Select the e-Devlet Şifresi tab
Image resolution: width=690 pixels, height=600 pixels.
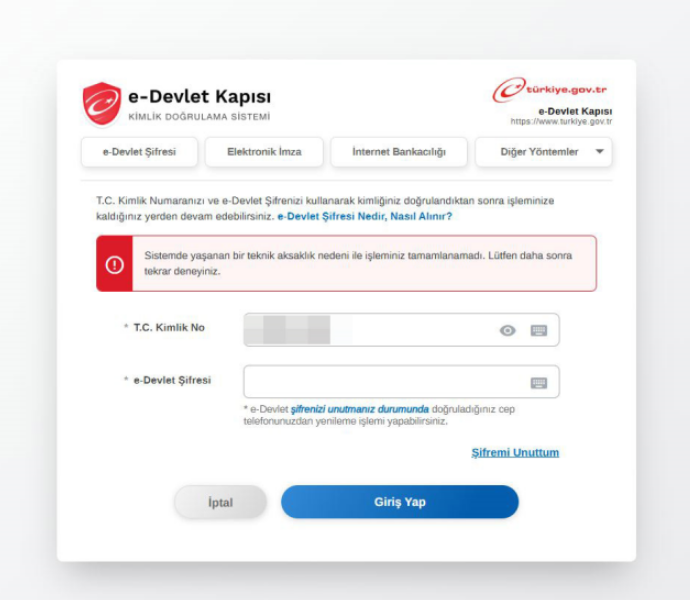[x=139, y=152]
